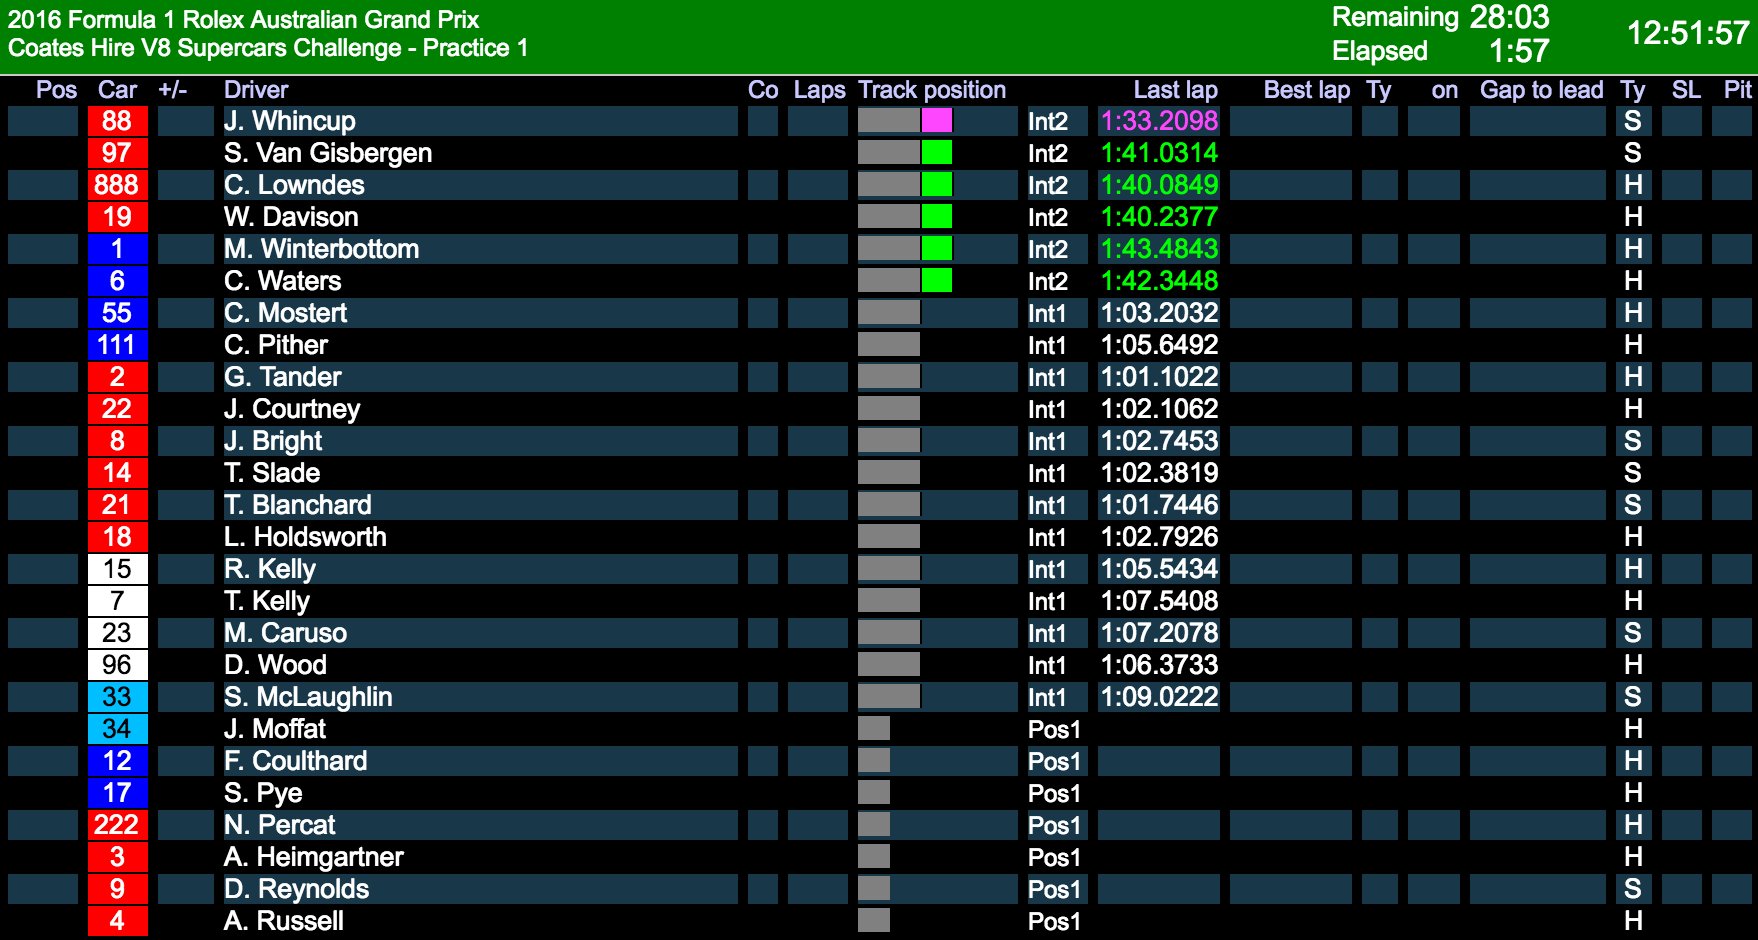Click lap time 1:01.7446

[1159, 505]
